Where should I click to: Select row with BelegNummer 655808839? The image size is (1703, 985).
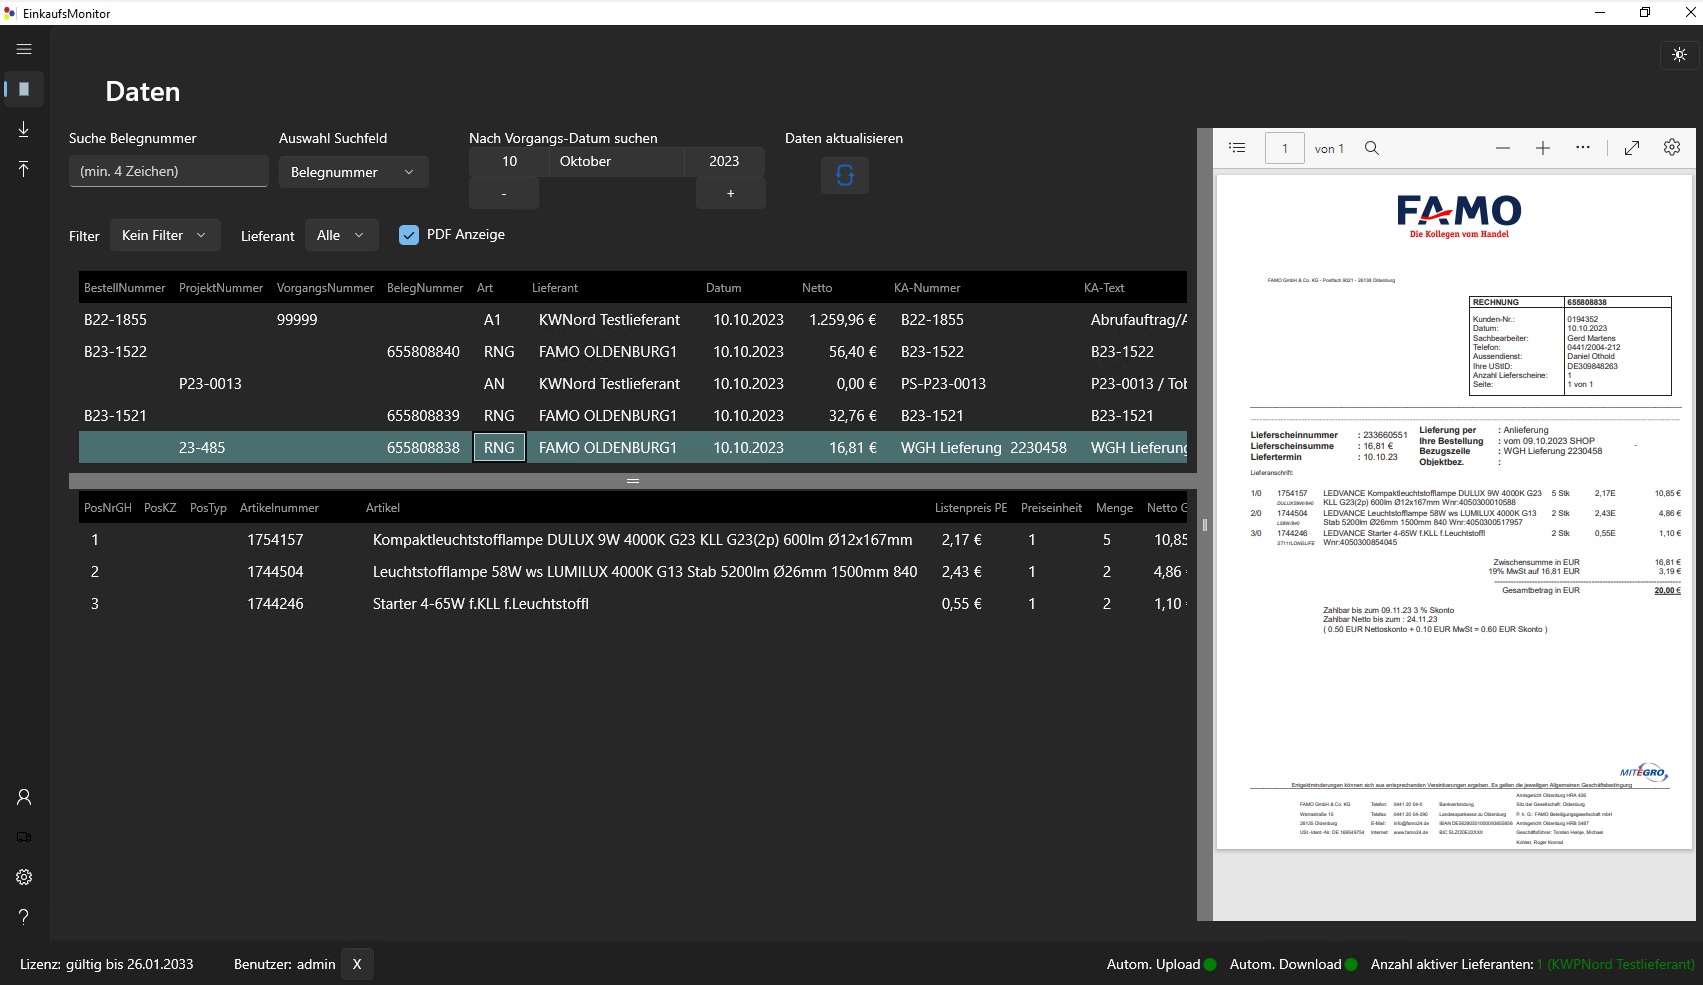click(633, 416)
